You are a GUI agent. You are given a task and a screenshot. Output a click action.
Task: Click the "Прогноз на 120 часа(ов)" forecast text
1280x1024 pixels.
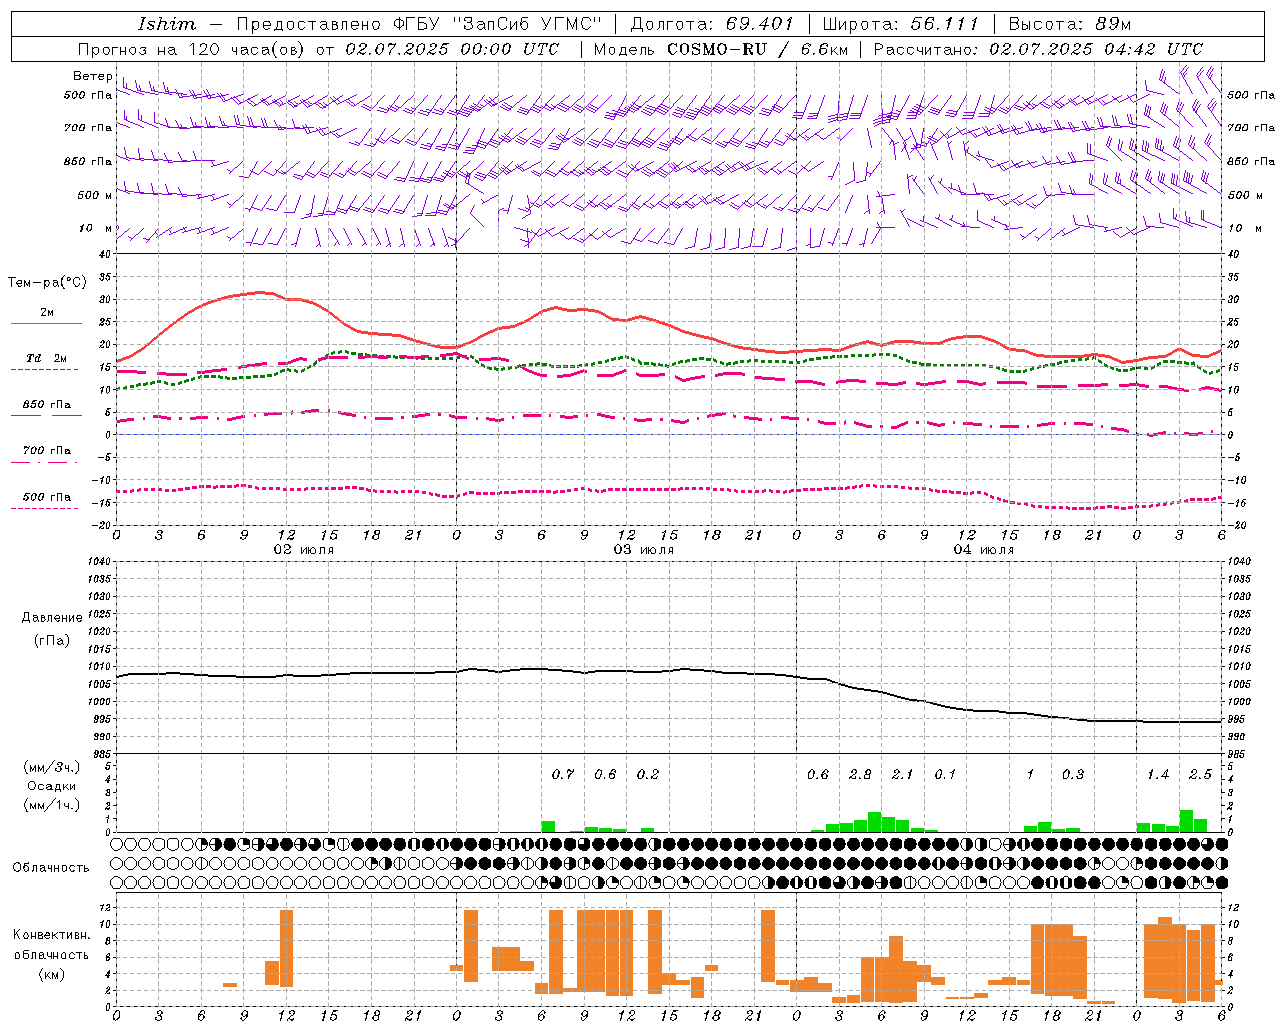click(192, 49)
